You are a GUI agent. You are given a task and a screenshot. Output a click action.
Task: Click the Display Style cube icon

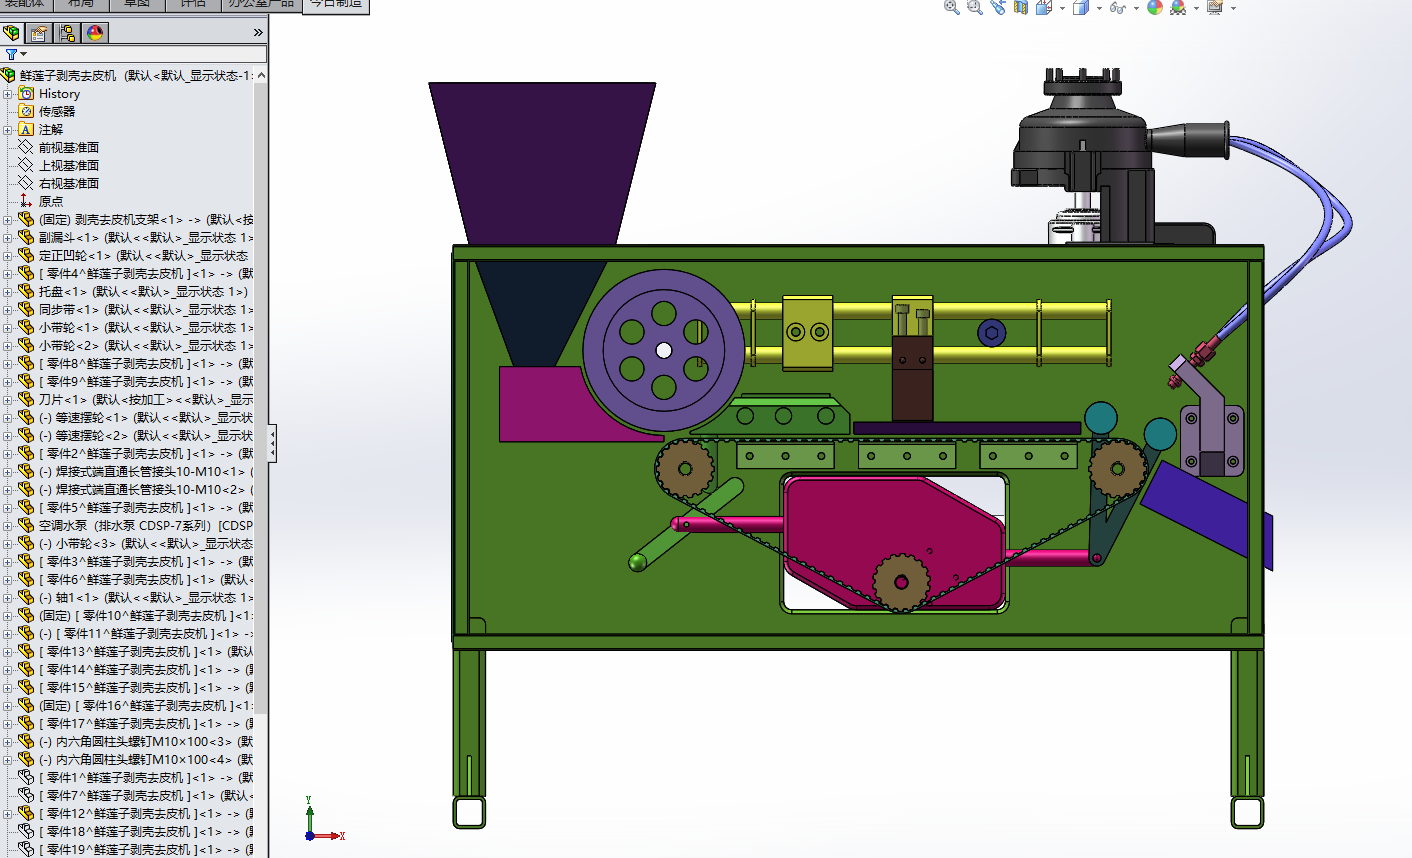(1080, 7)
